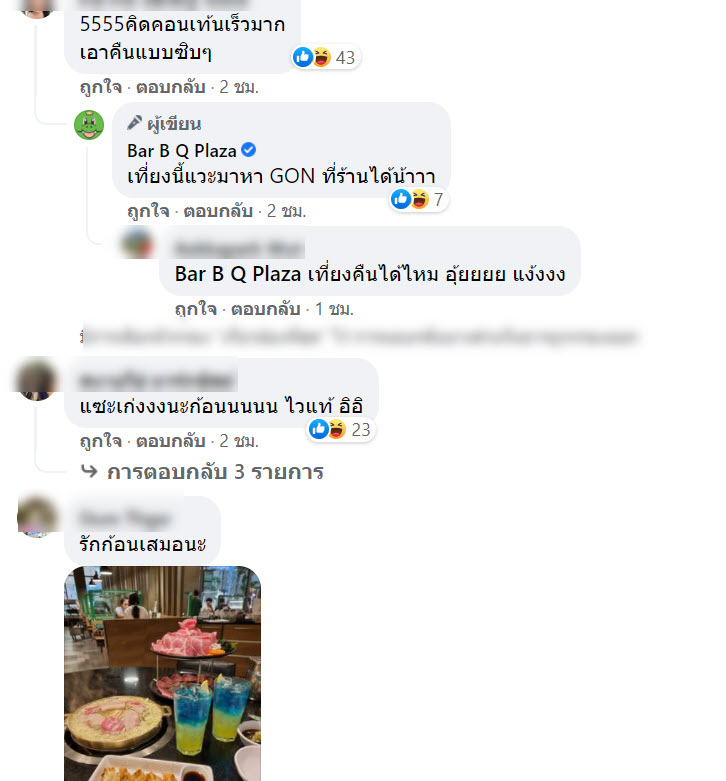726x781 pixels.
Task: Like the Bar B Q Plaza author reply
Action: [148, 211]
